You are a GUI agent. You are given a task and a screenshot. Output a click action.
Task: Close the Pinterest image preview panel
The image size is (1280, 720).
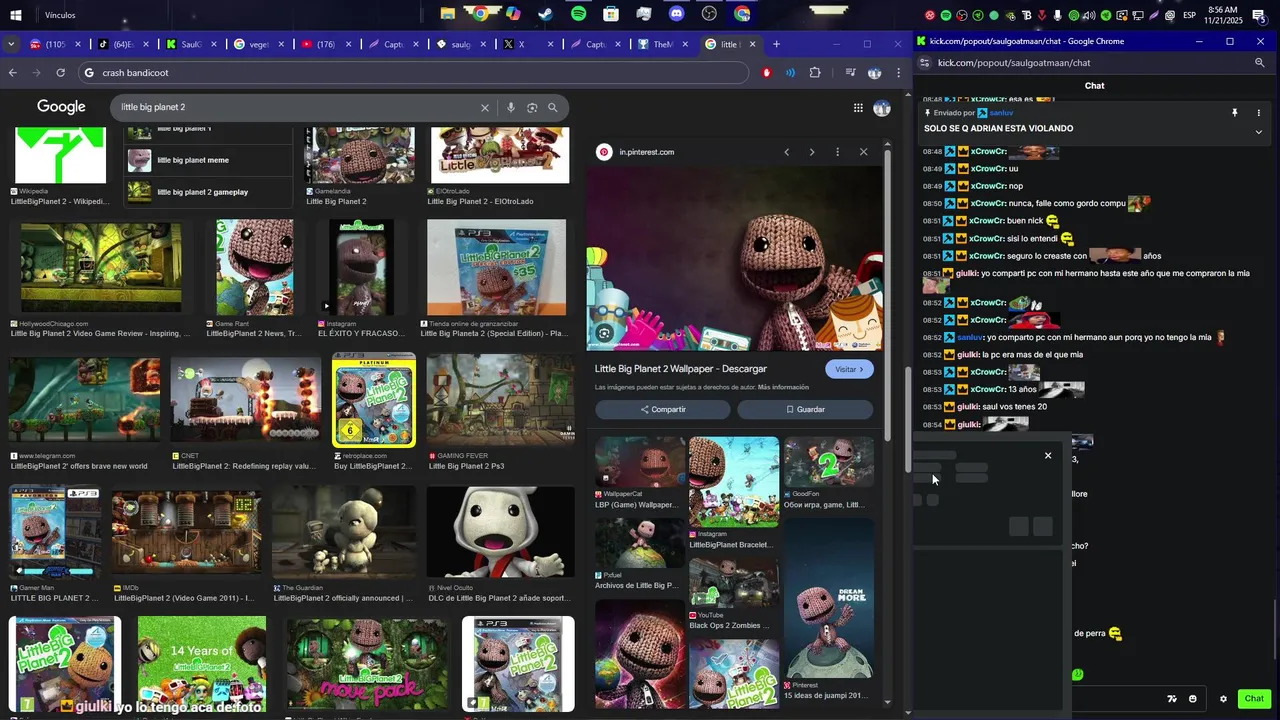point(864,152)
